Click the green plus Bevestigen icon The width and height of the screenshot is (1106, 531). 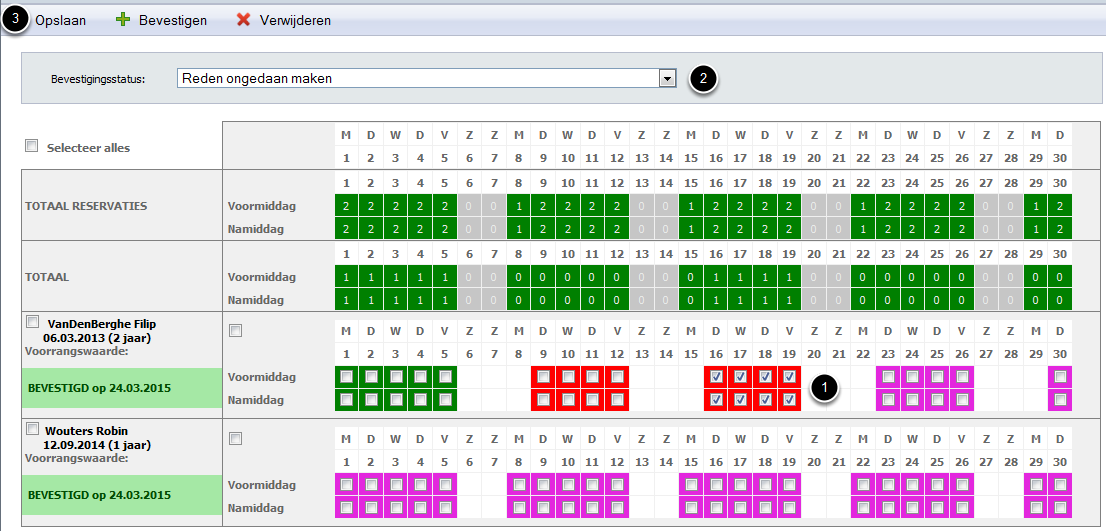click(x=123, y=20)
